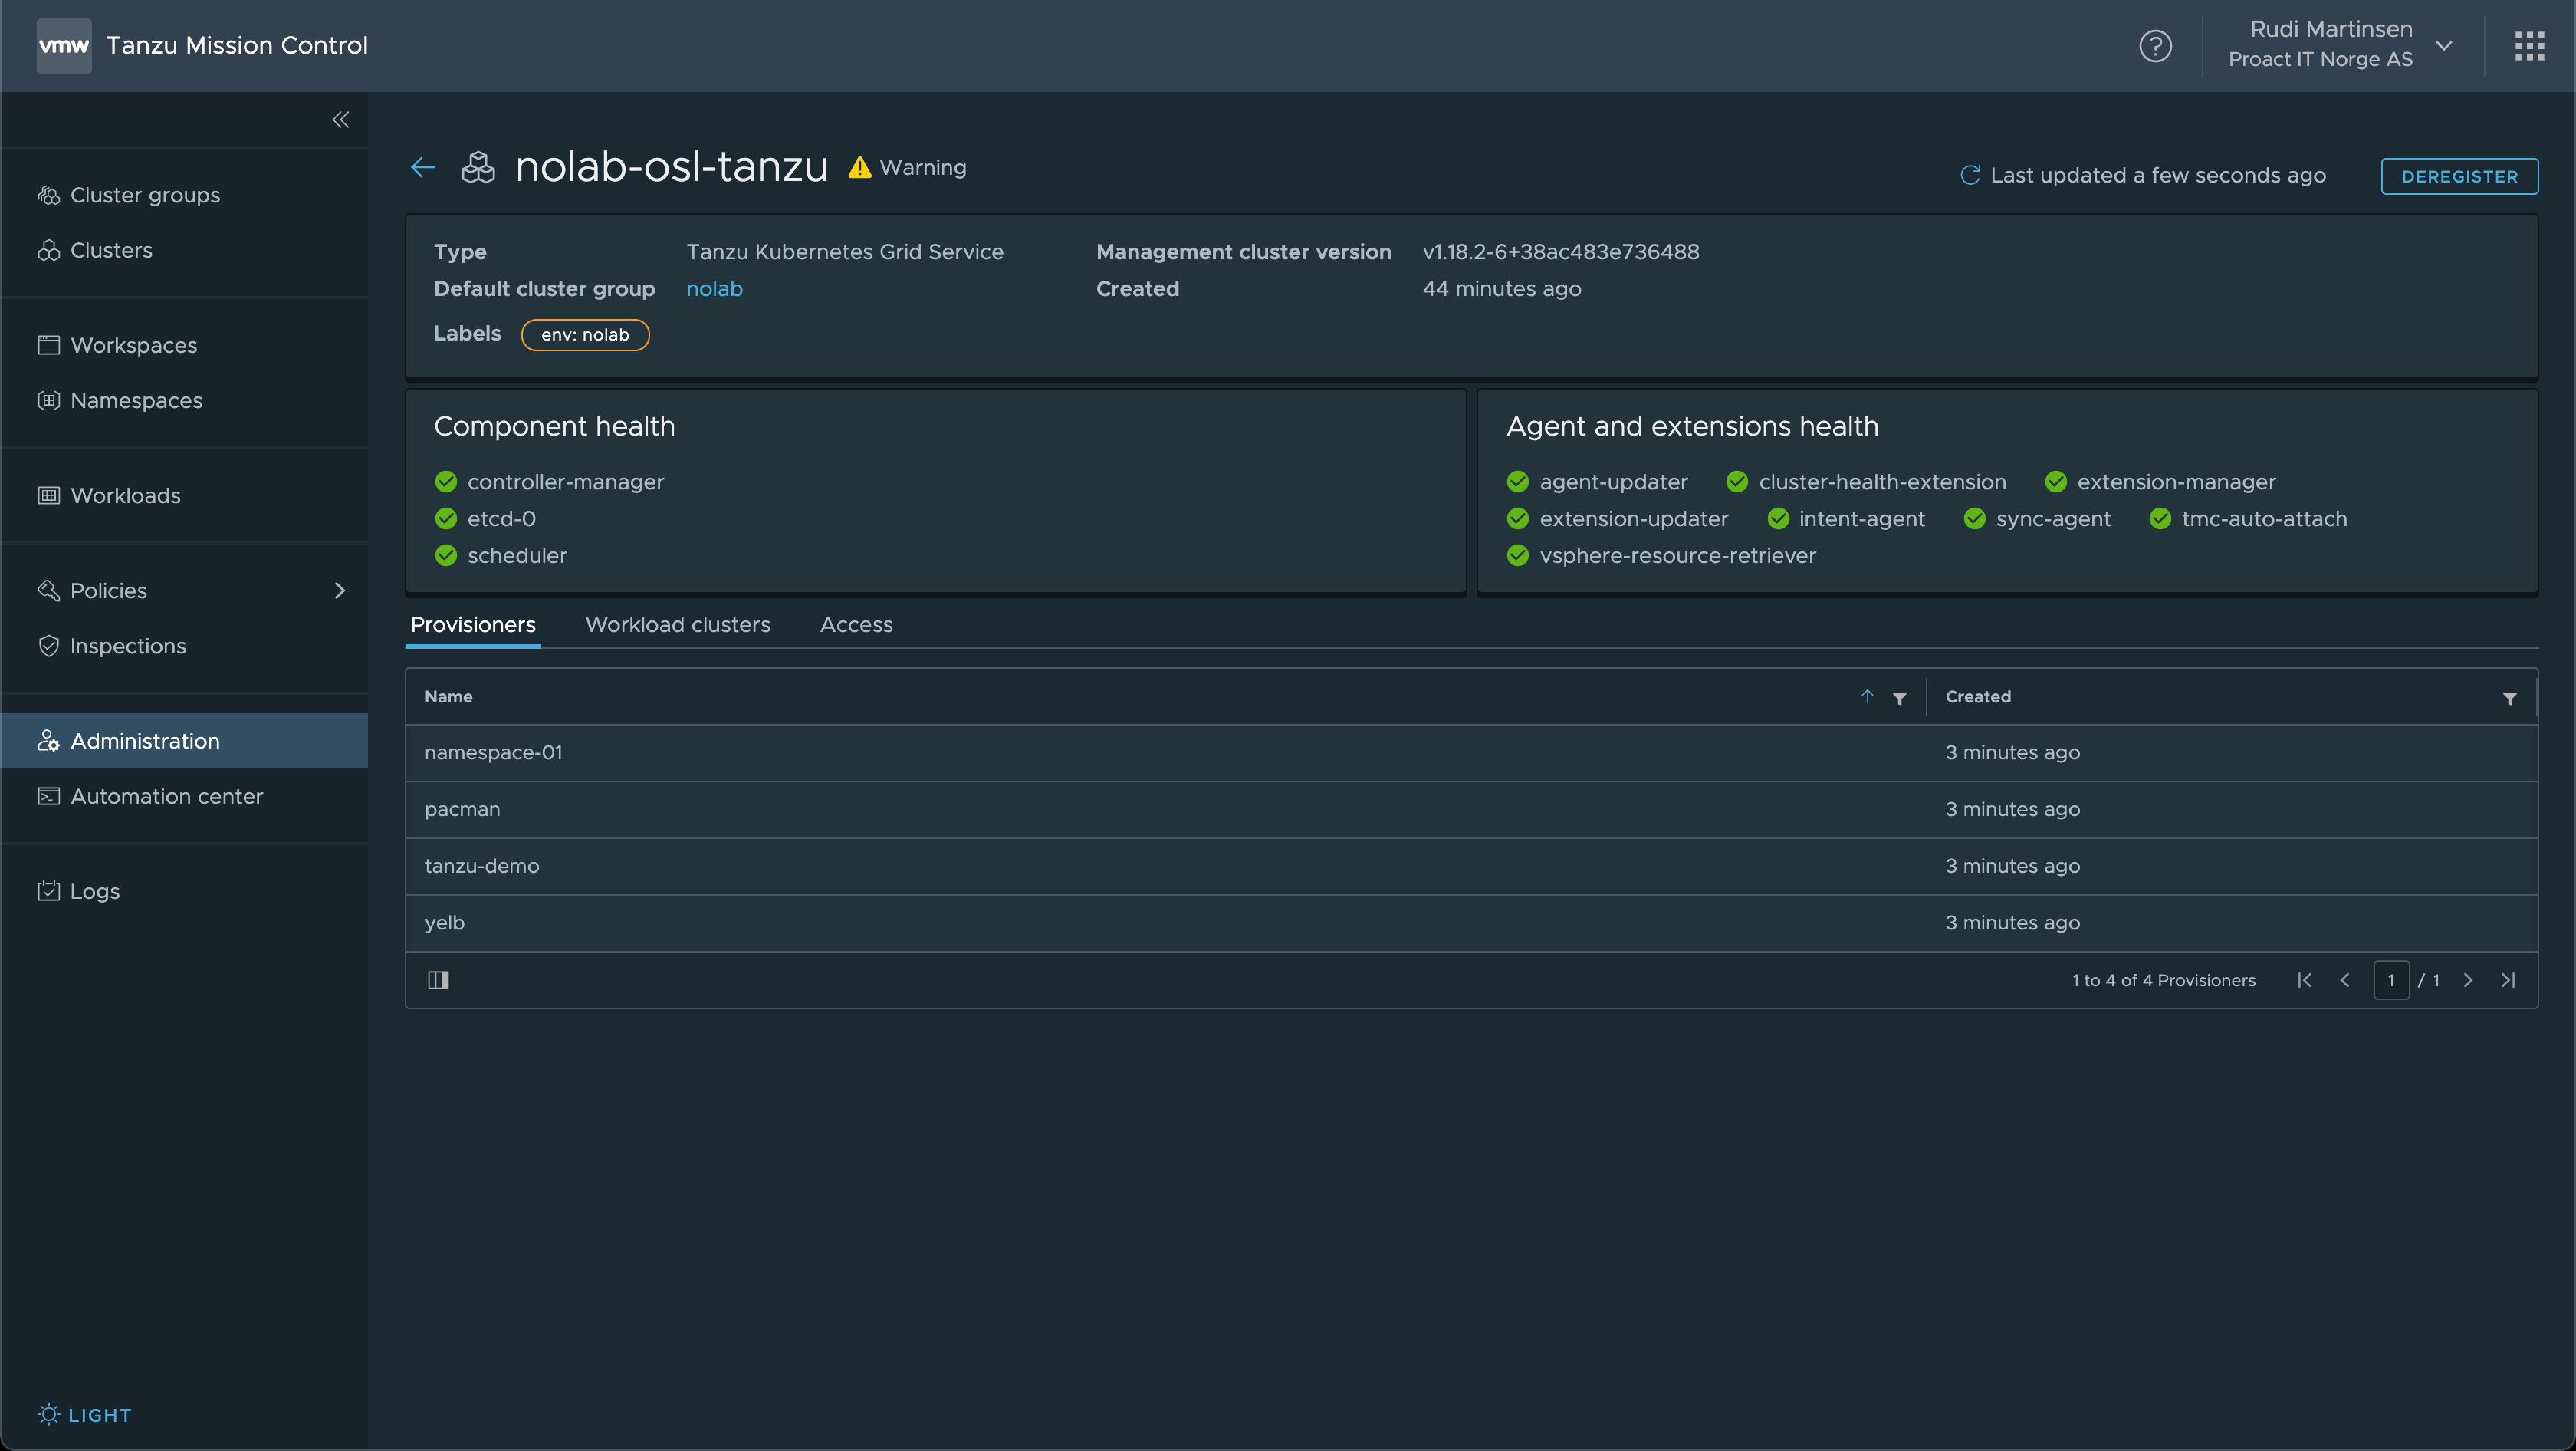Collapse the sidebar with double chevron
The image size is (2576, 1451).
341,120
